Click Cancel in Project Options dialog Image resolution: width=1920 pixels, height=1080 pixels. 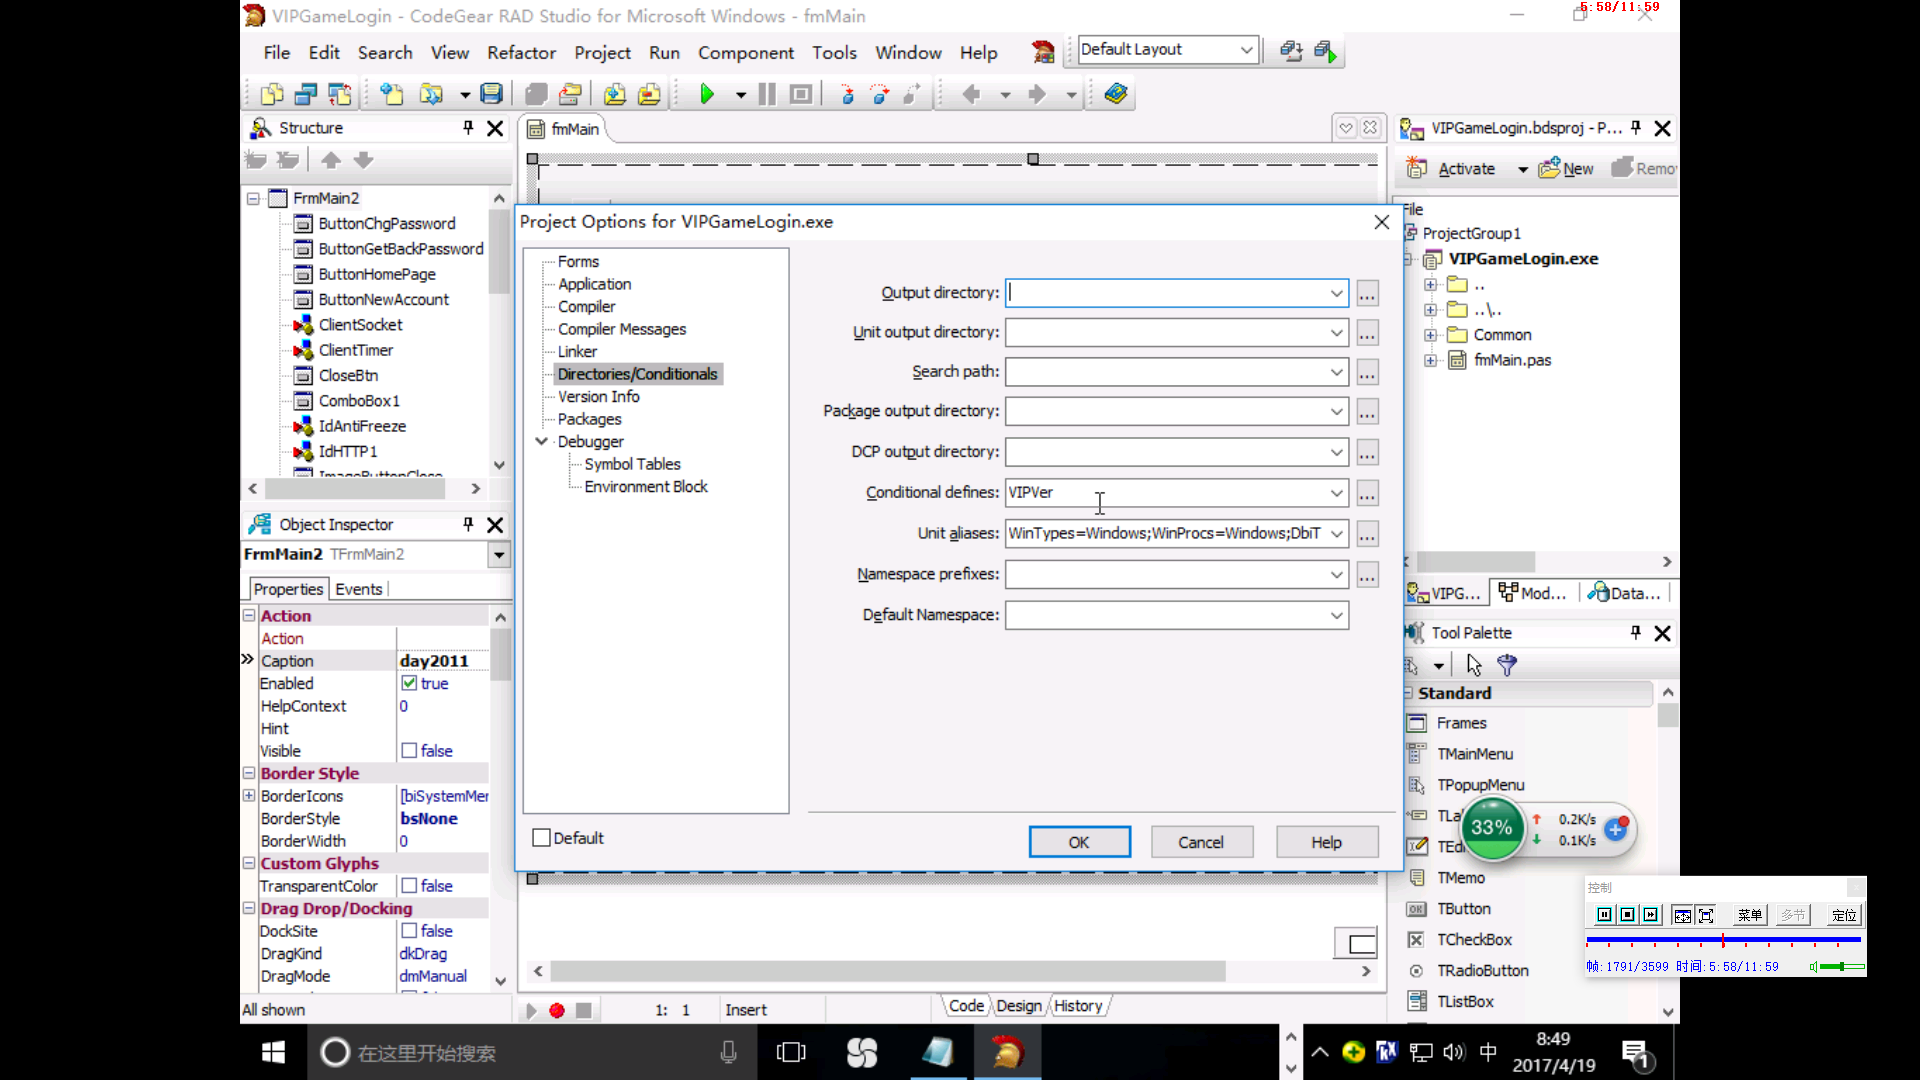(1200, 842)
